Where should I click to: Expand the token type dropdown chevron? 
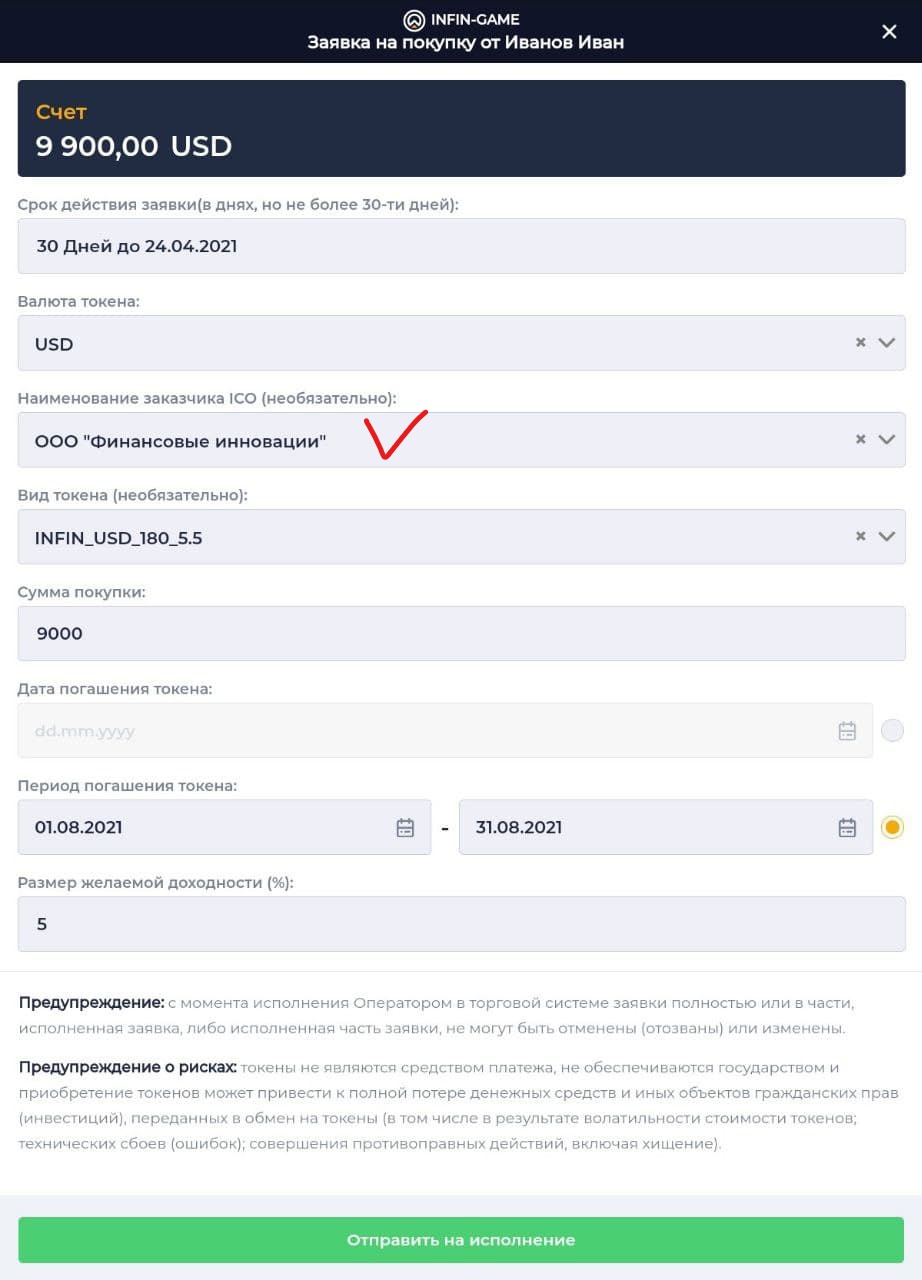[x=886, y=537]
